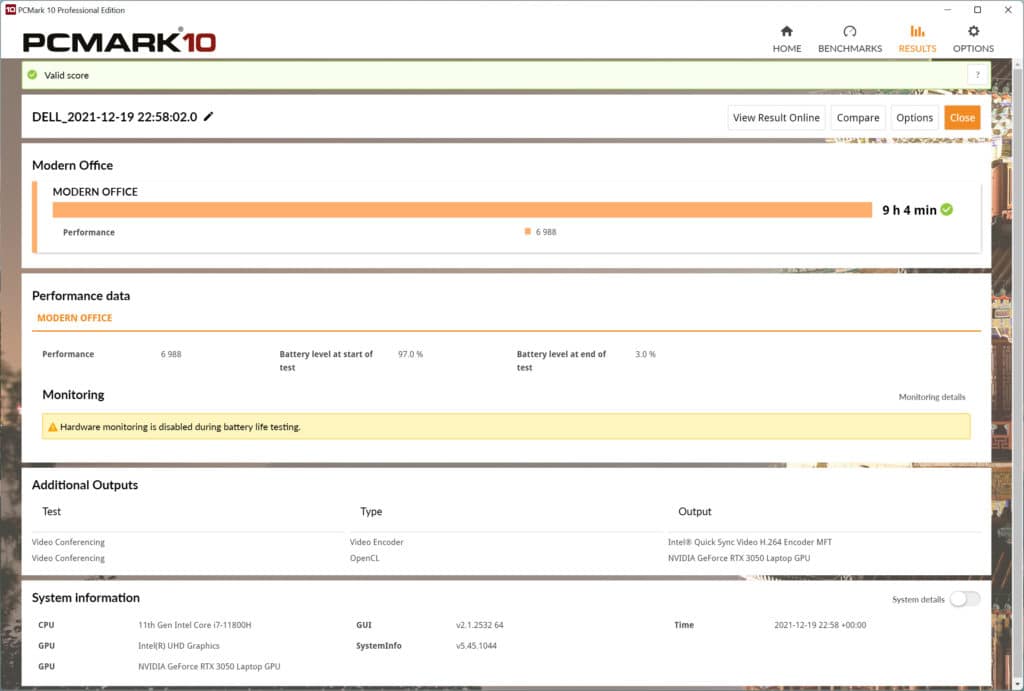Select the MODERN OFFICE performance data tab
Screen dimensions: 1024x691
pos(75,318)
